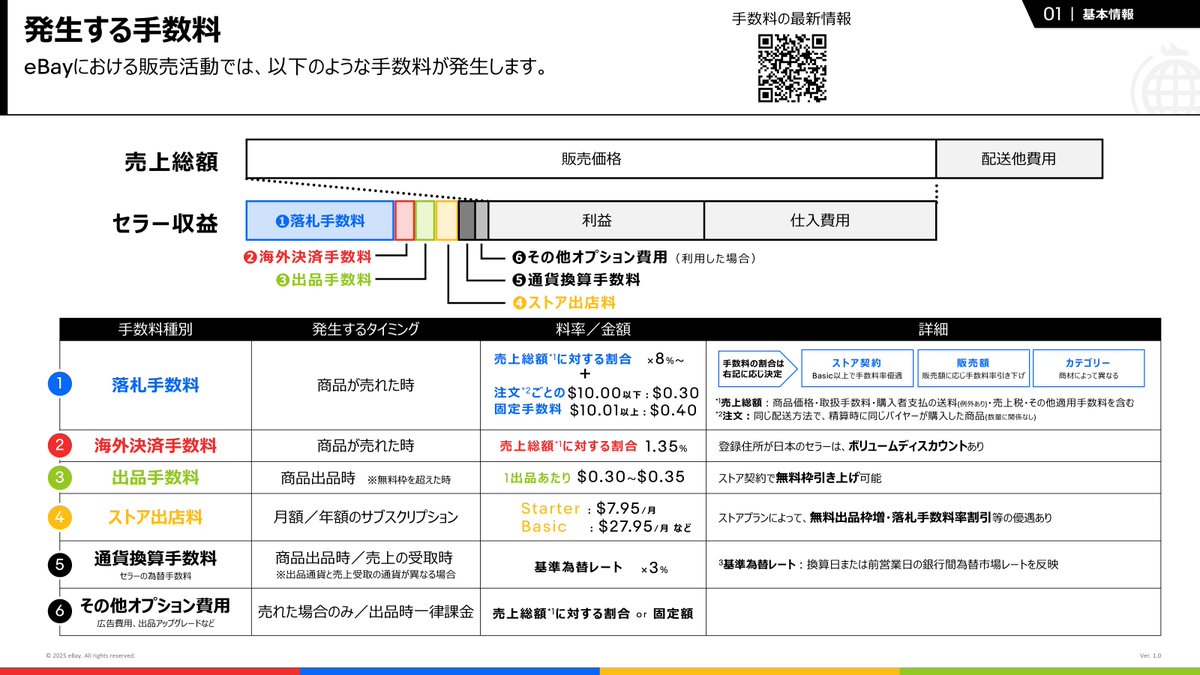The height and width of the screenshot is (675, 1200).
Task: Click the 発生する手数料 slide title
Action: tap(123, 30)
